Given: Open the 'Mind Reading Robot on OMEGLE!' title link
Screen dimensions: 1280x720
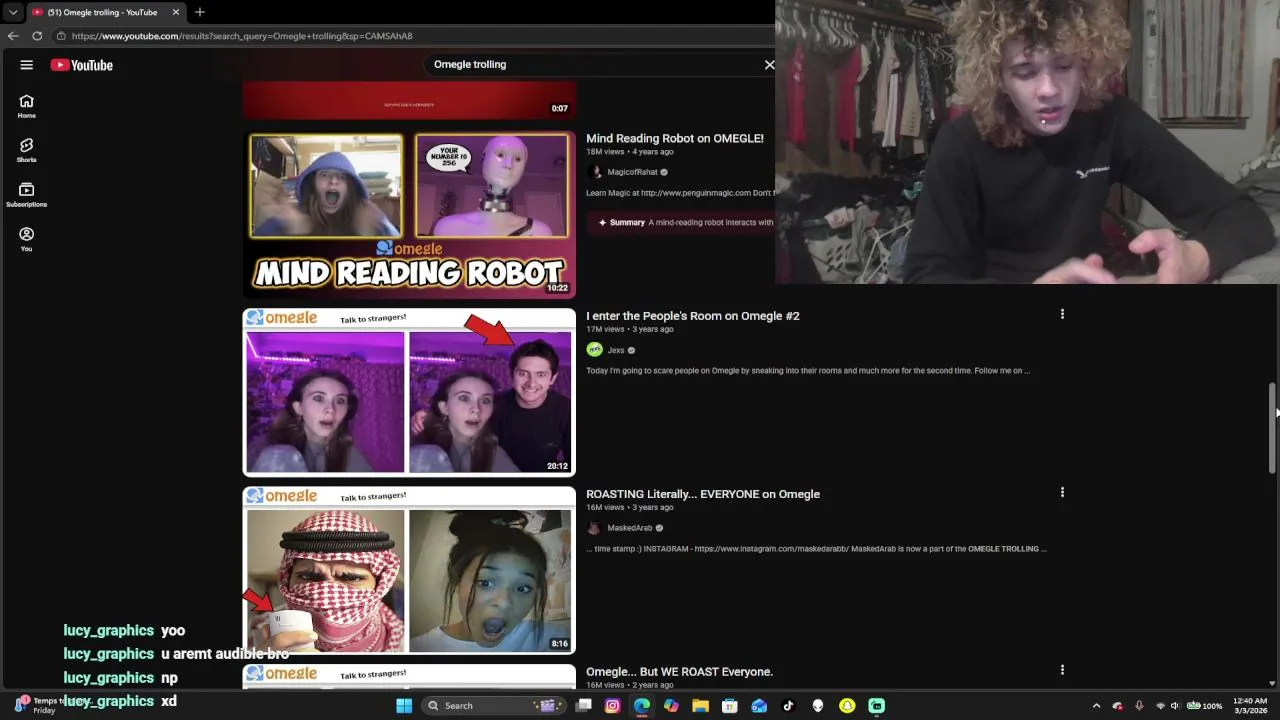Looking at the screenshot, I should (675, 138).
